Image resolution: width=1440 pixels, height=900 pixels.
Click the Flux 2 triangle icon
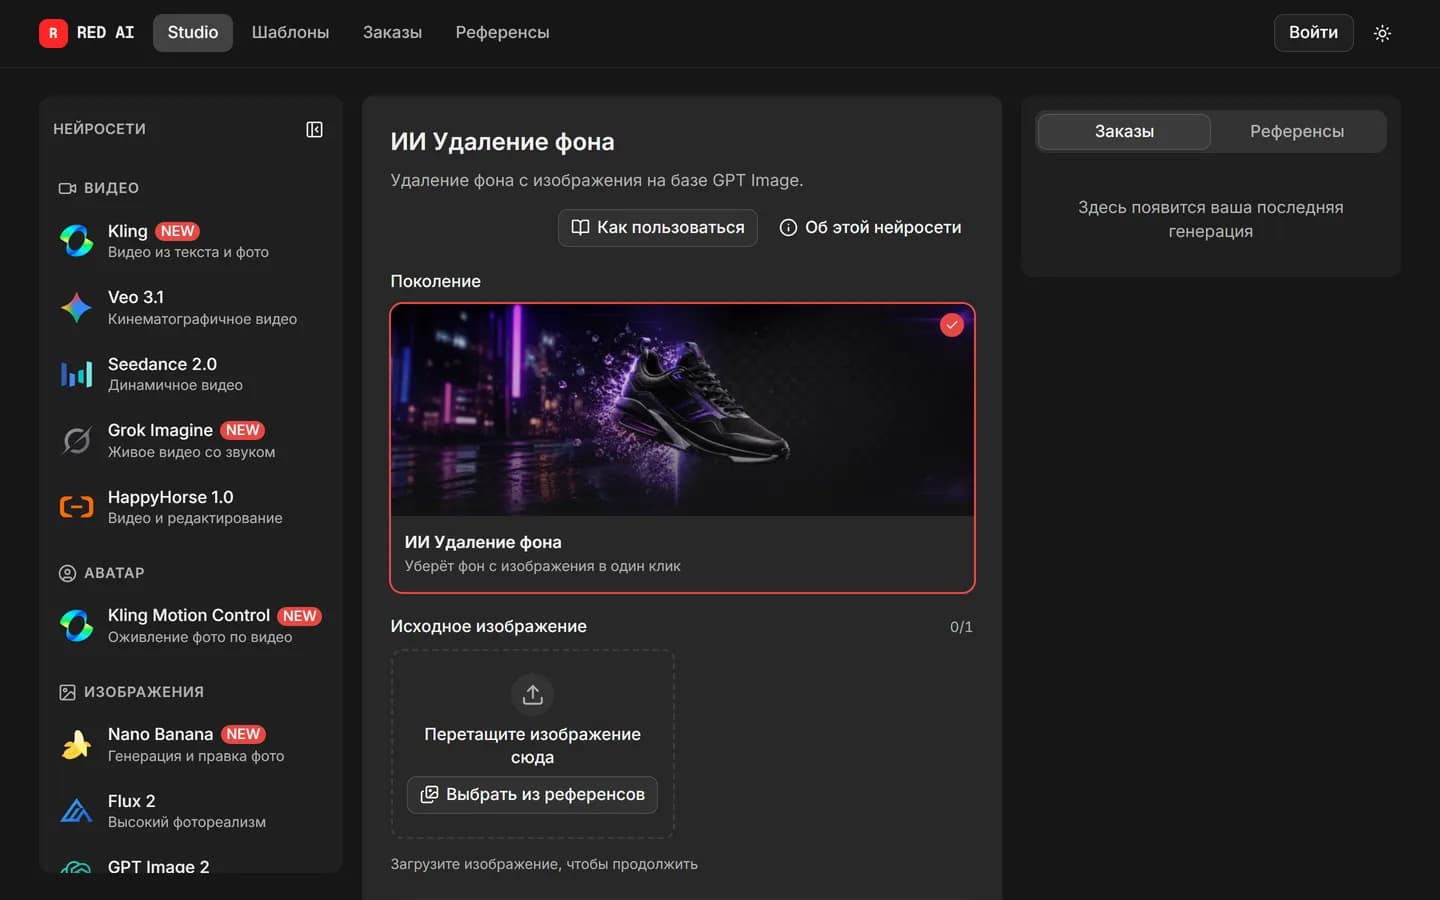pyautogui.click(x=77, y=811)
